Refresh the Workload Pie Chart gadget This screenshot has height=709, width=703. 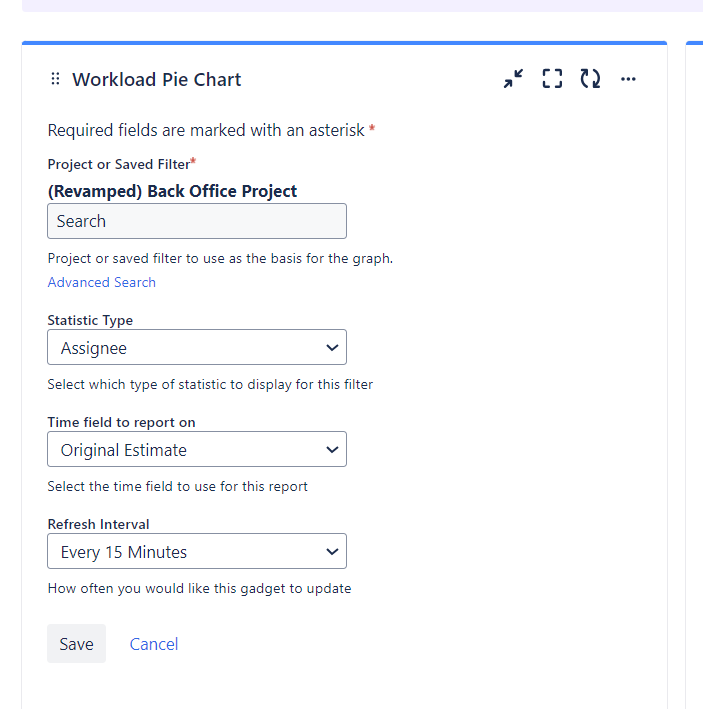590,79
